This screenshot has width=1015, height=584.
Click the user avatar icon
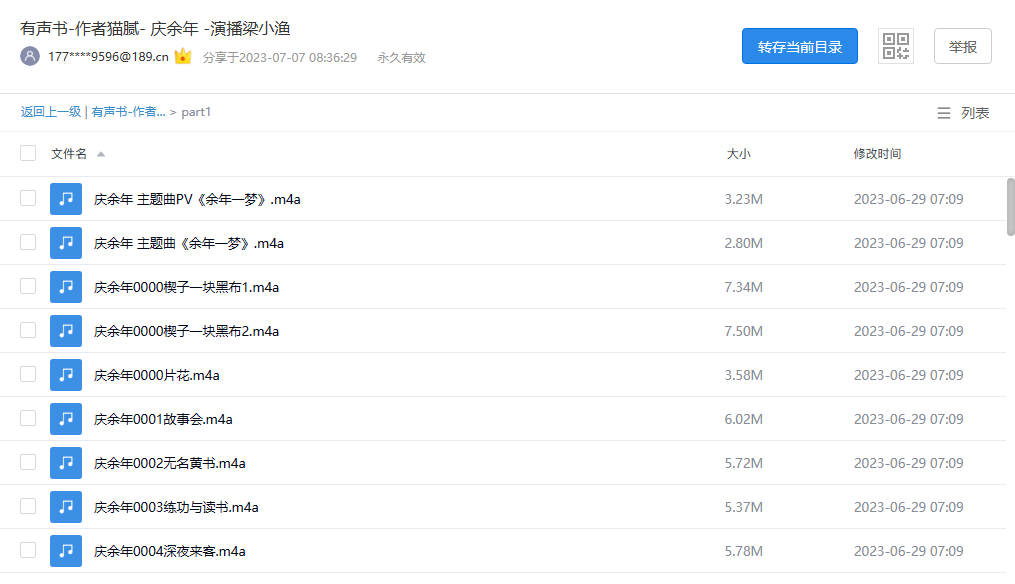[x=30, y=57]
